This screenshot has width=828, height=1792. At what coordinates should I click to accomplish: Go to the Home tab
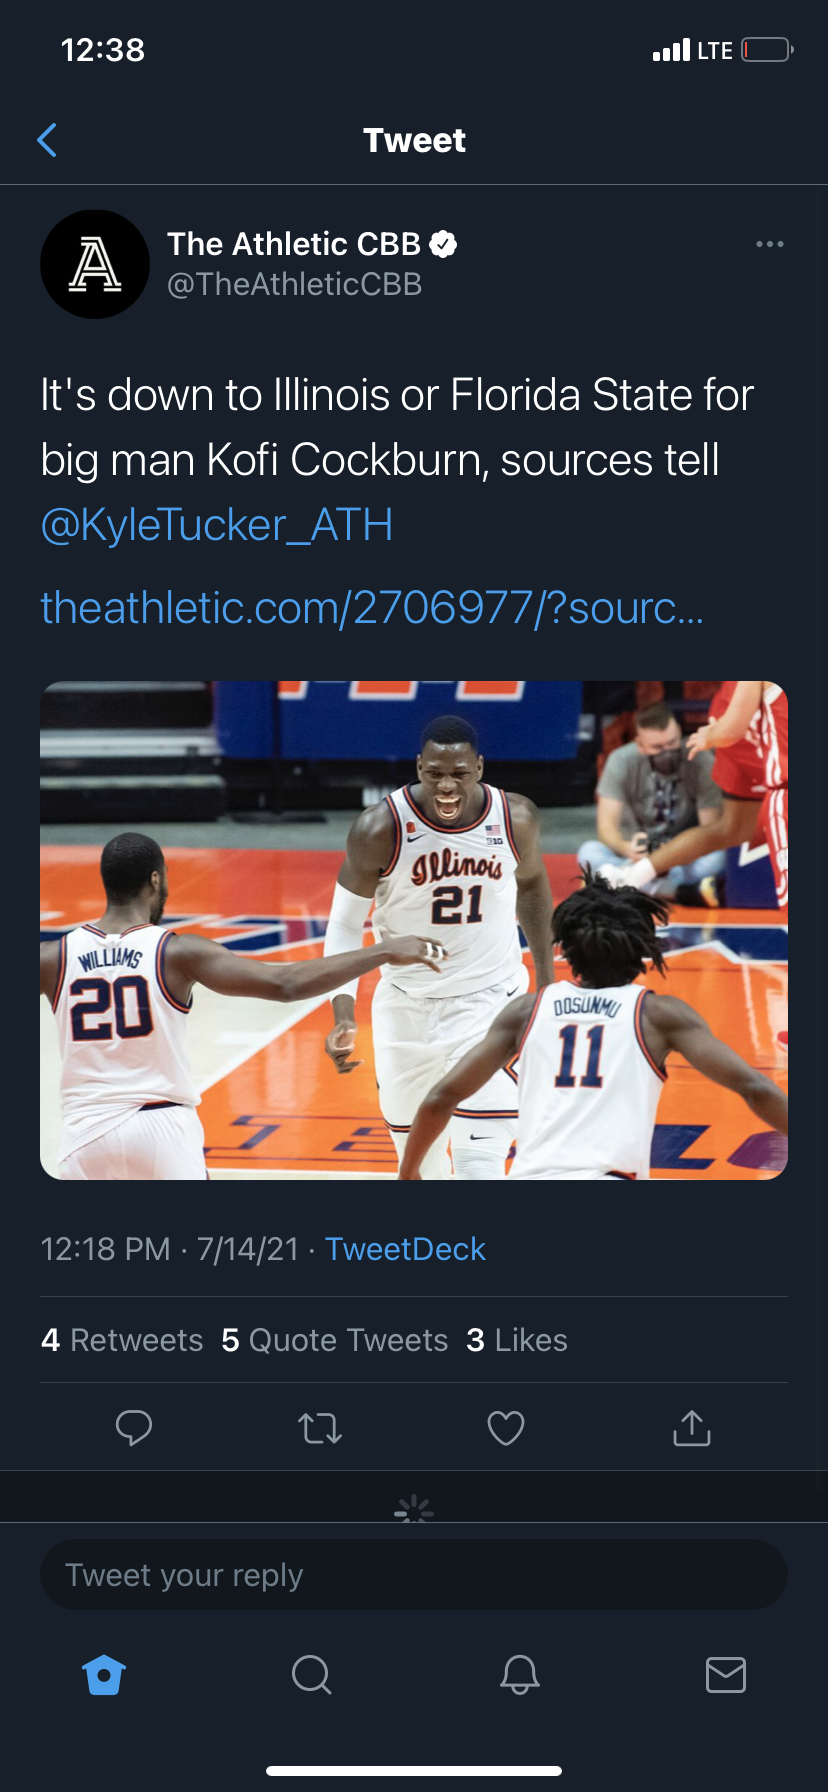pyautogui.click(x=104, y=1674)
